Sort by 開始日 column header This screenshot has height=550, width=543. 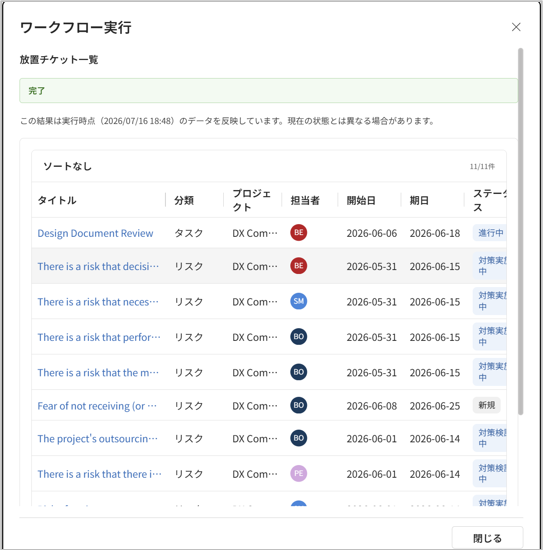361,200
